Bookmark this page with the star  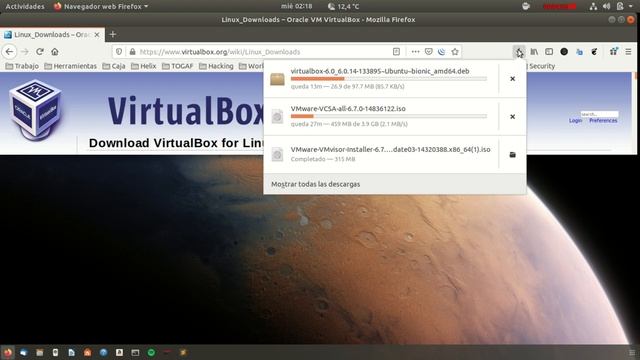coord(455,52)
